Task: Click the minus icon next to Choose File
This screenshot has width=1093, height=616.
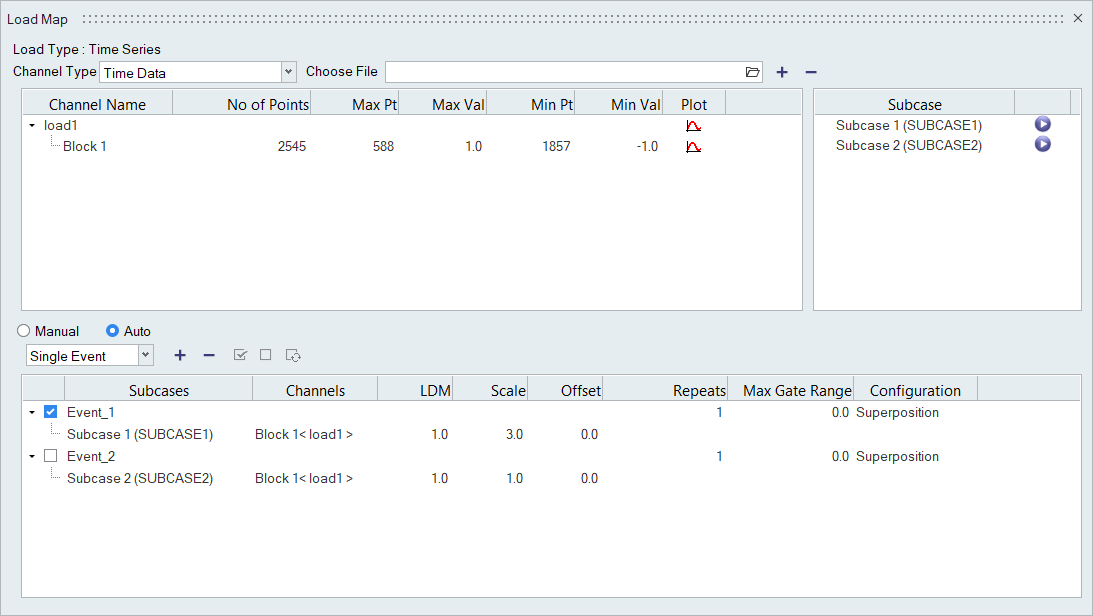Action: pyautogui.click(x=811, y=72)
